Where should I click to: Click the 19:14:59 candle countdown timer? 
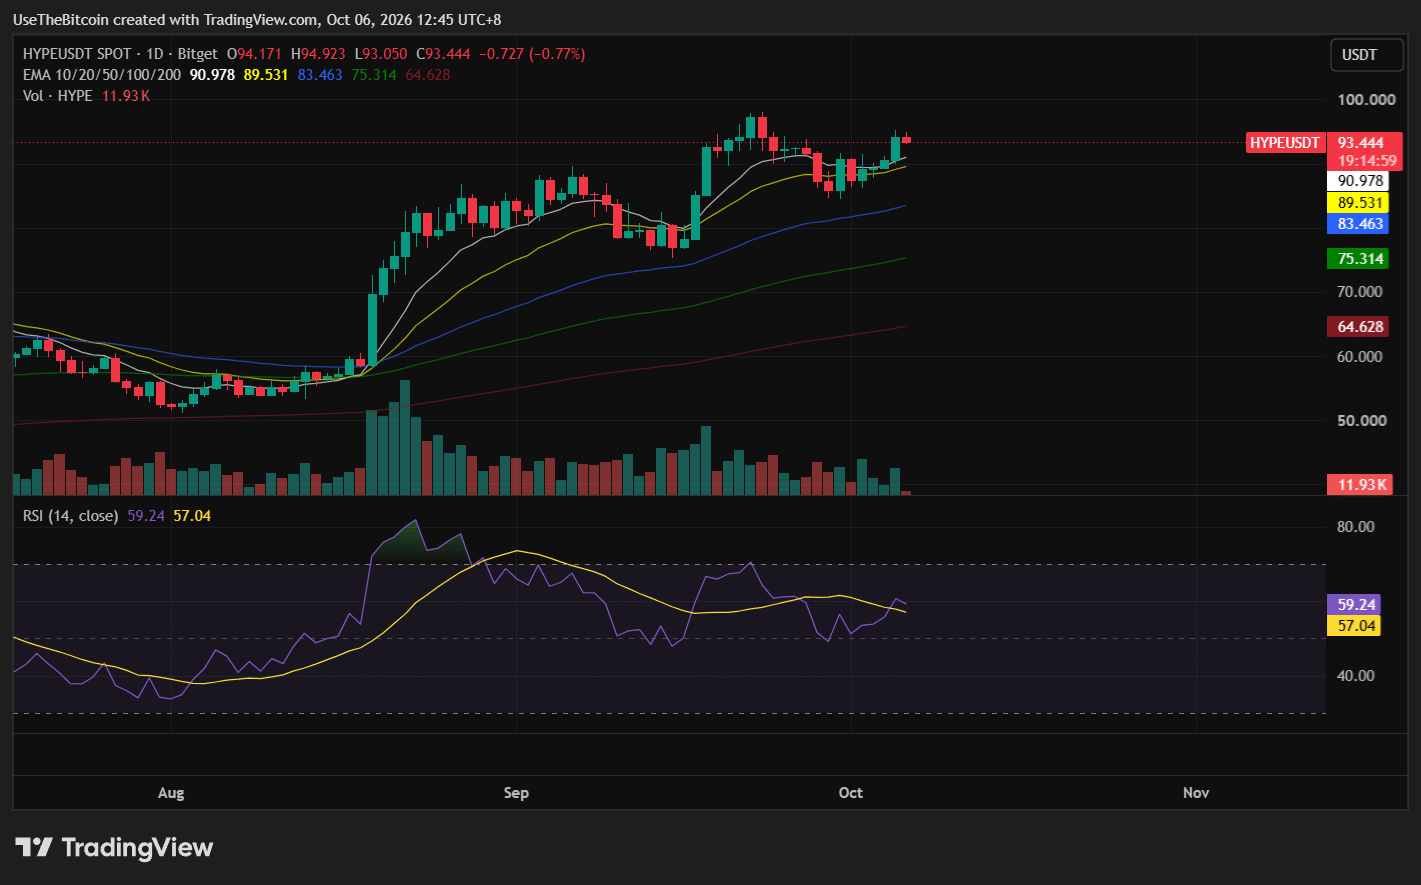pos(1367,161)
